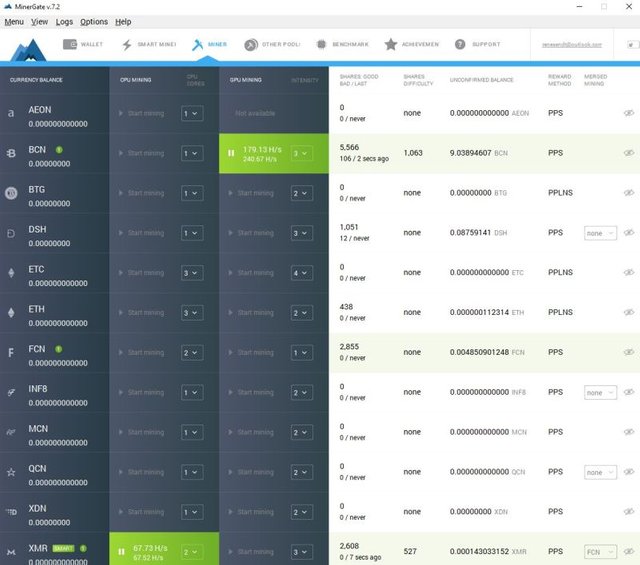Open the Support tab

pos(477,44)
